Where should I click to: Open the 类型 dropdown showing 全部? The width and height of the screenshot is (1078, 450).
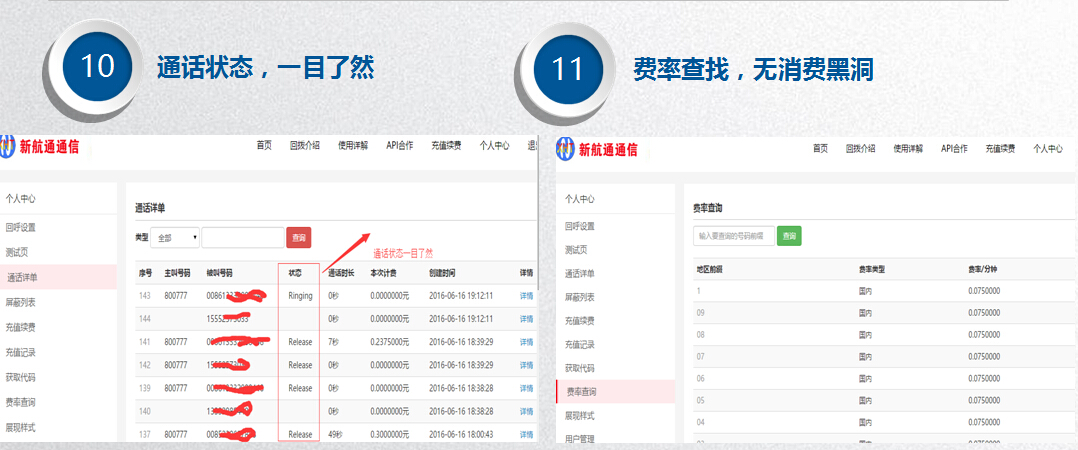coord(175,238)
